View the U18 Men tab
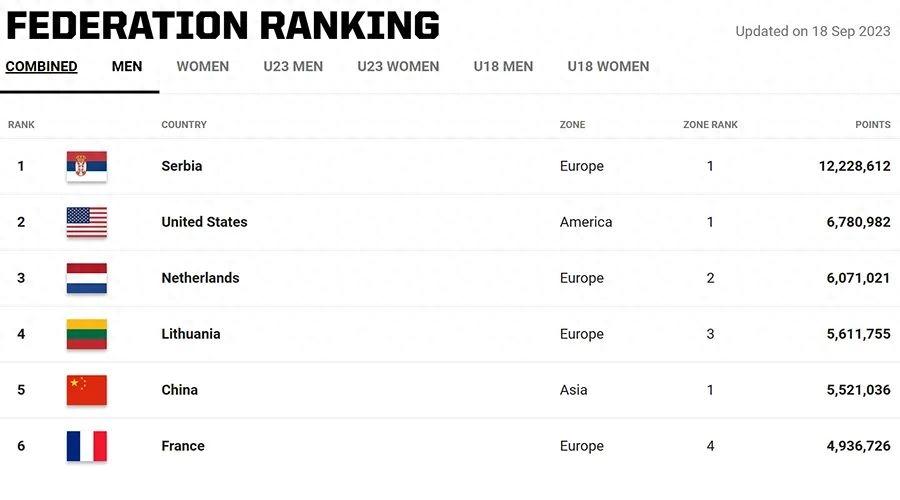This screenshot has width=900, height=500. (503, 67)
